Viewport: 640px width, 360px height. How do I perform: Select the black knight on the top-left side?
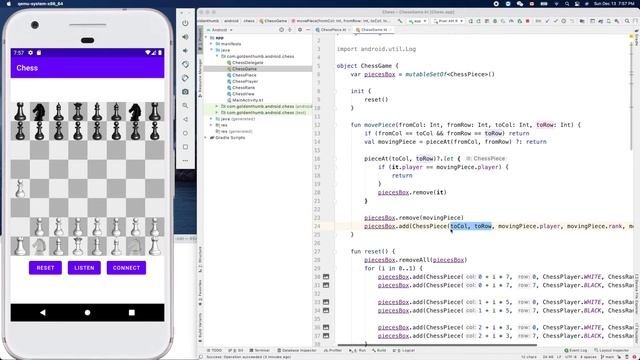click(39, 111)
